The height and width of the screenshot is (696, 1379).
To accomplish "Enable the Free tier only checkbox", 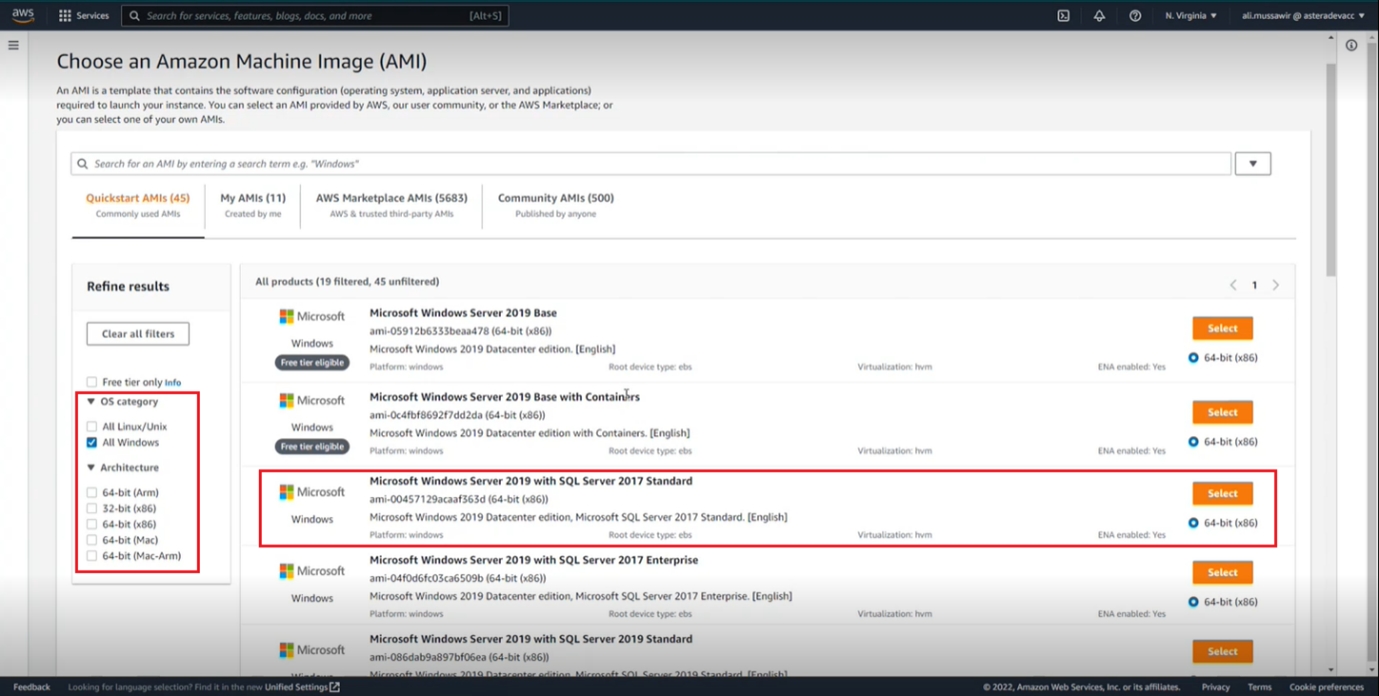I will [92, 382].
